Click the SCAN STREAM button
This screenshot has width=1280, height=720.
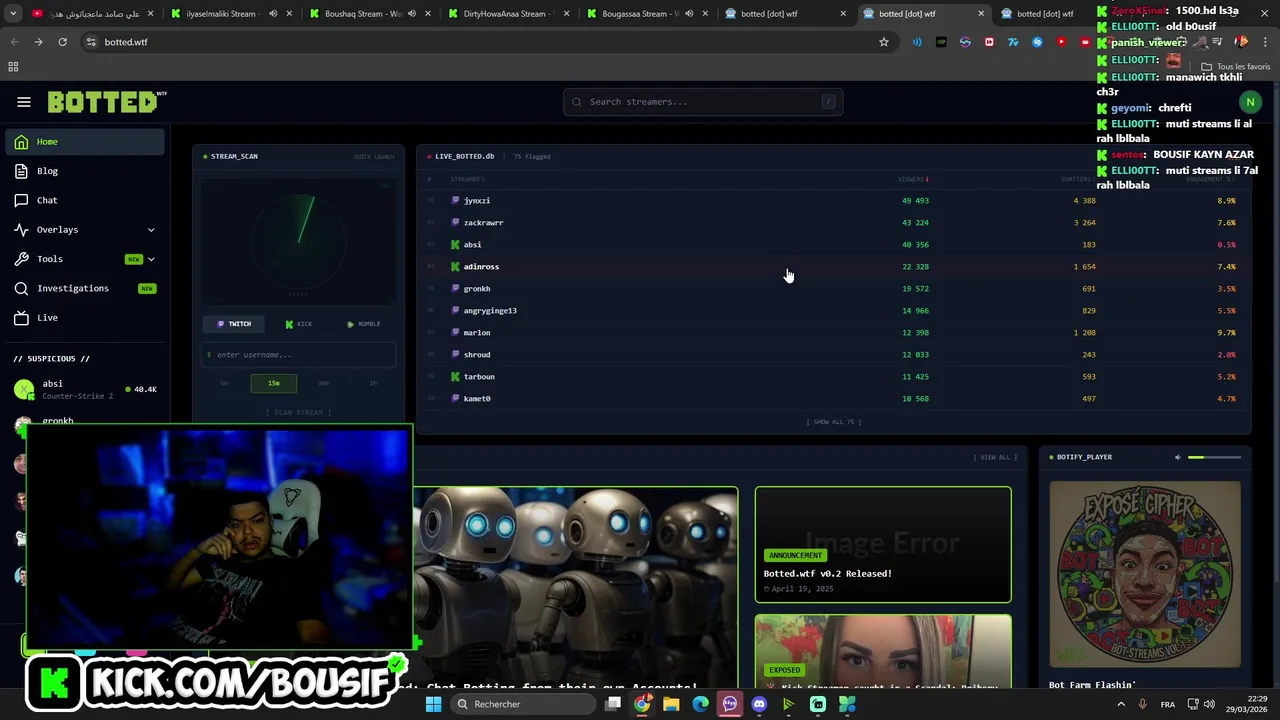pos(299,412)
